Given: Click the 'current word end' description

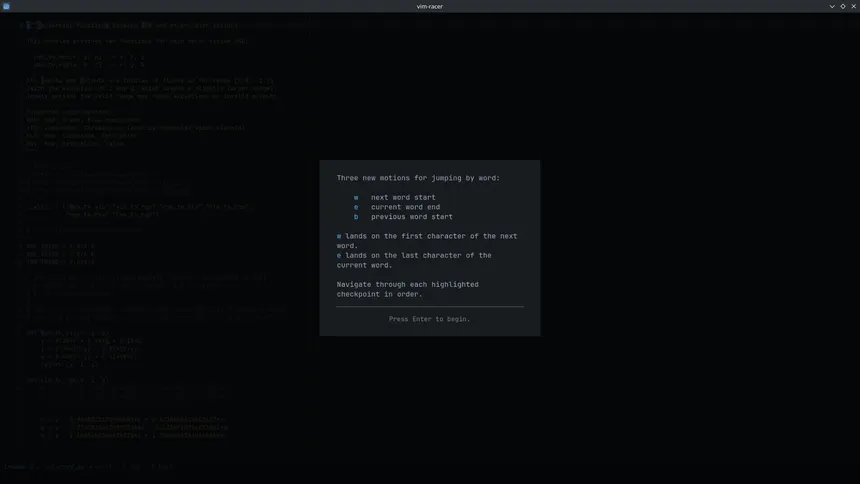Looking at the screenshot, I should [x=405, y=207].
